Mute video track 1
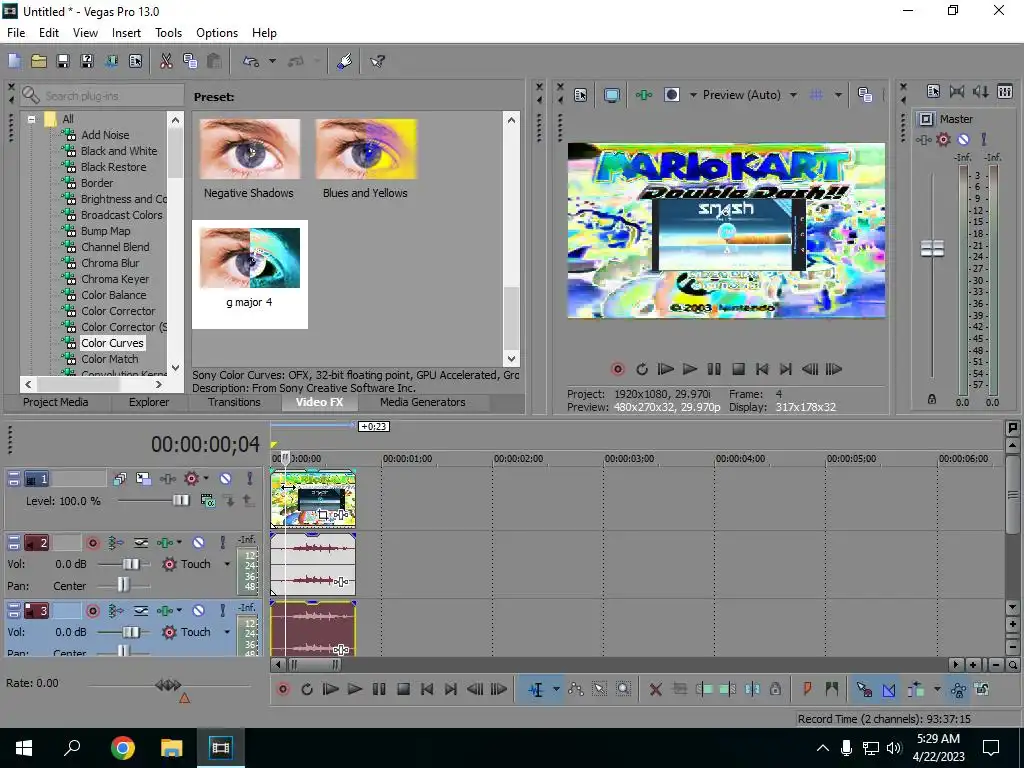 [225, 479]
